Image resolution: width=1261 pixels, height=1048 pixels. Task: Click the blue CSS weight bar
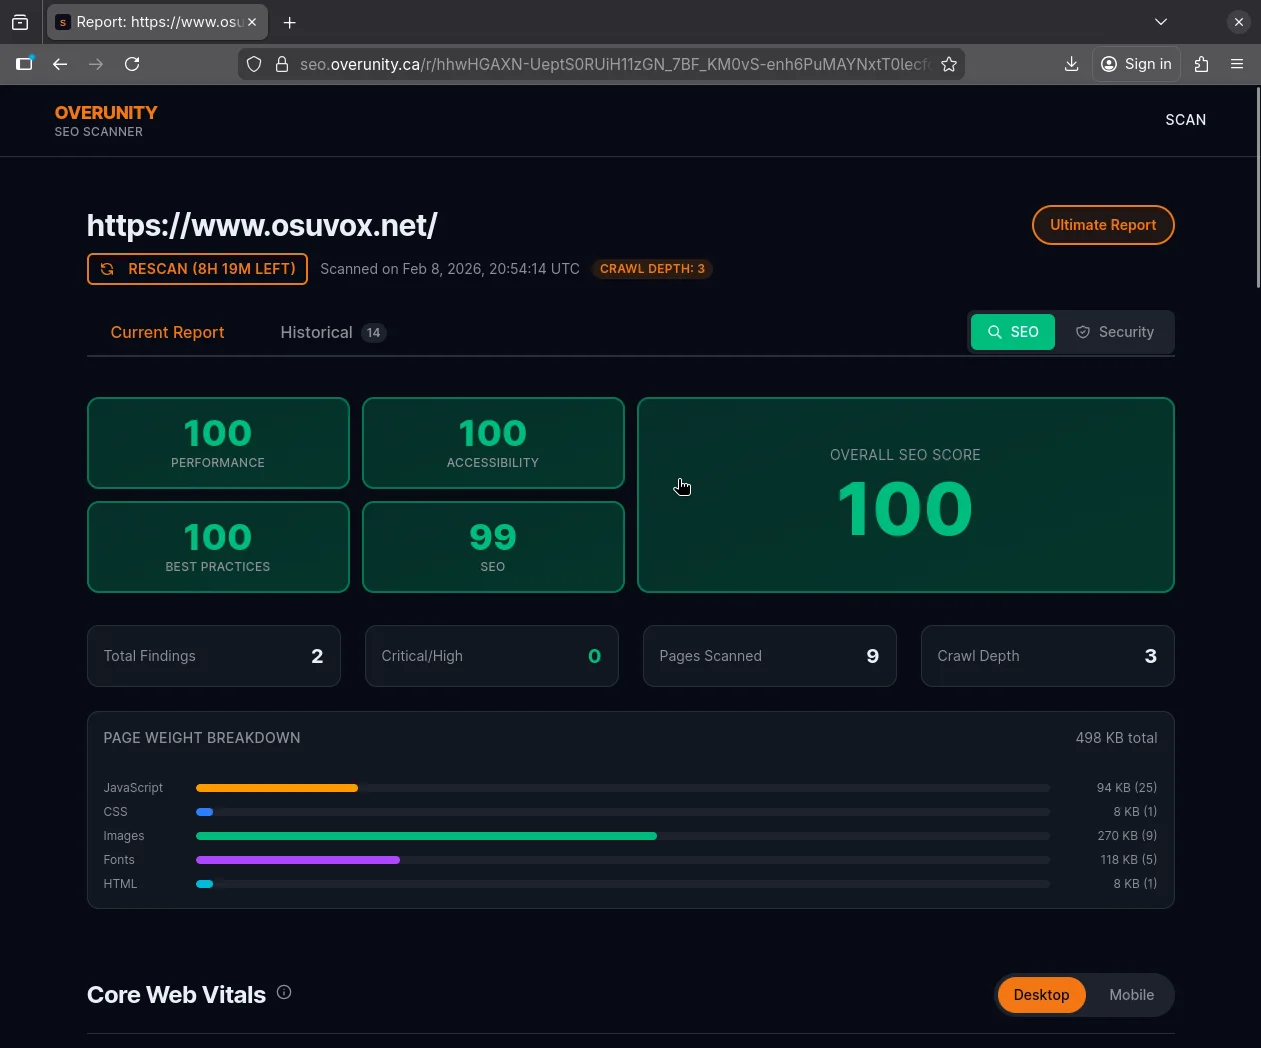204,812
